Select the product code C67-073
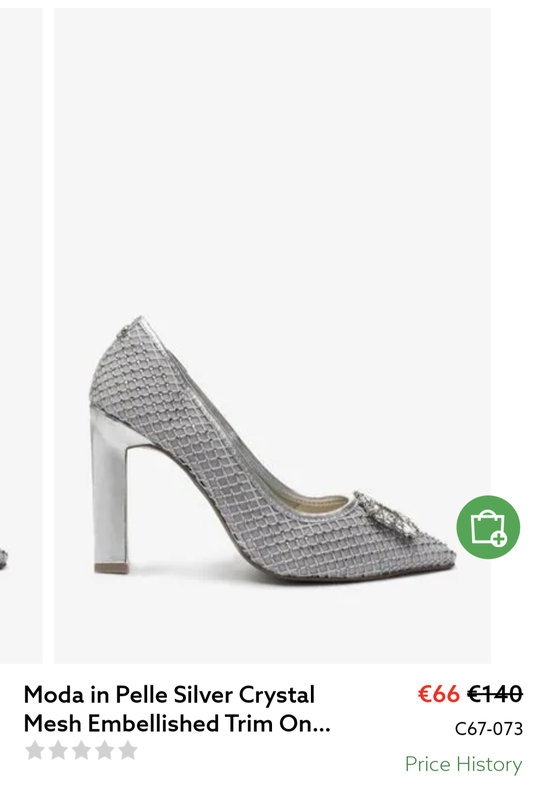This screenshot has width=546, height=800. pos(489,729)
